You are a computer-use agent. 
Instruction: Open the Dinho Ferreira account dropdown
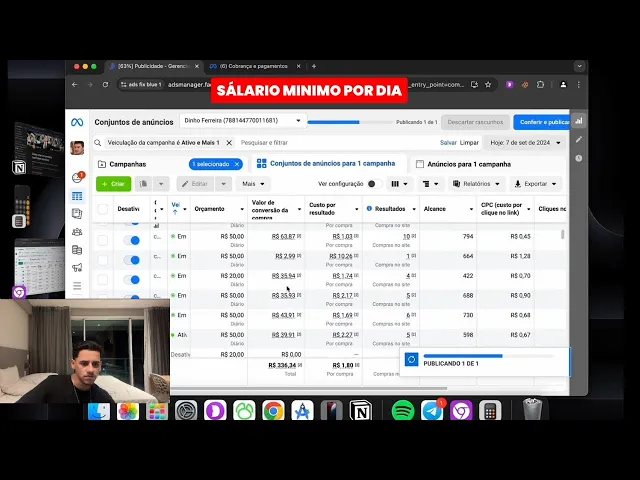point(243,121)
